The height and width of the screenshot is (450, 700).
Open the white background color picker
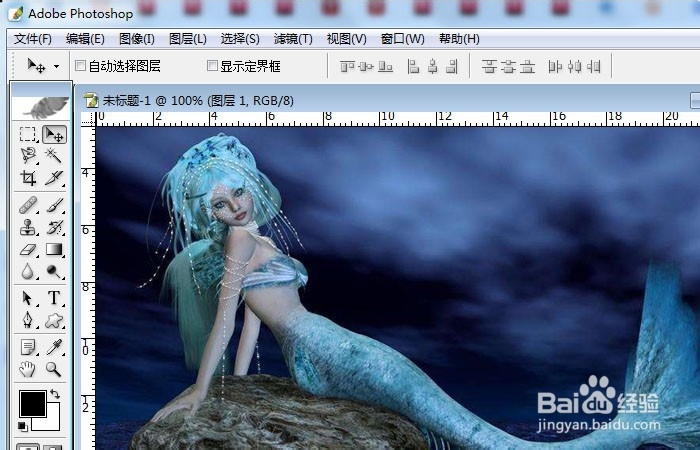pos(51,422)
